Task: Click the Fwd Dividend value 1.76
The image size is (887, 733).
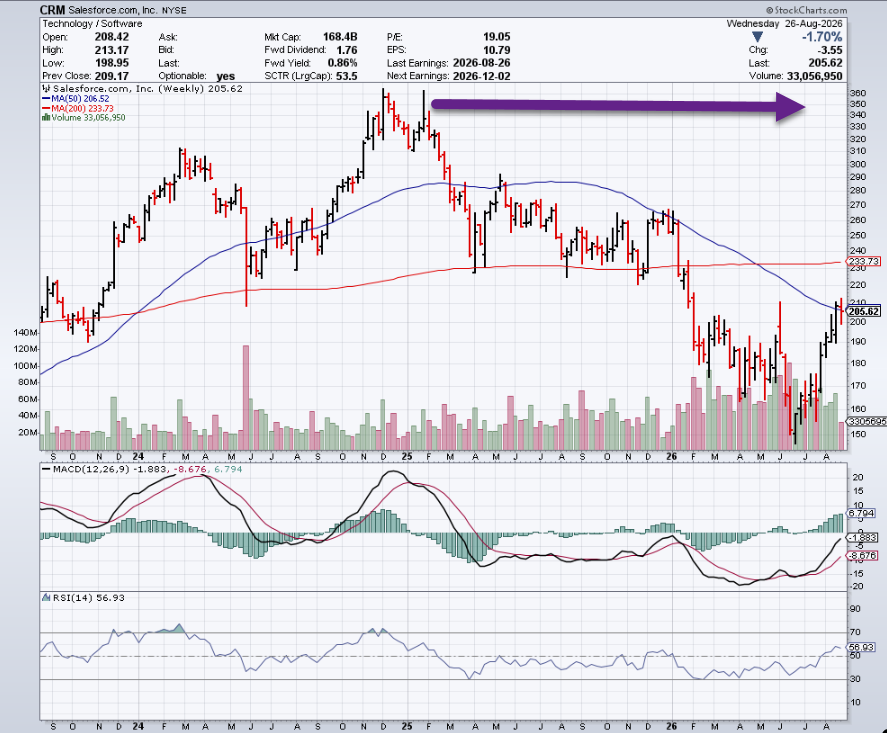Action: pos(346,50)
